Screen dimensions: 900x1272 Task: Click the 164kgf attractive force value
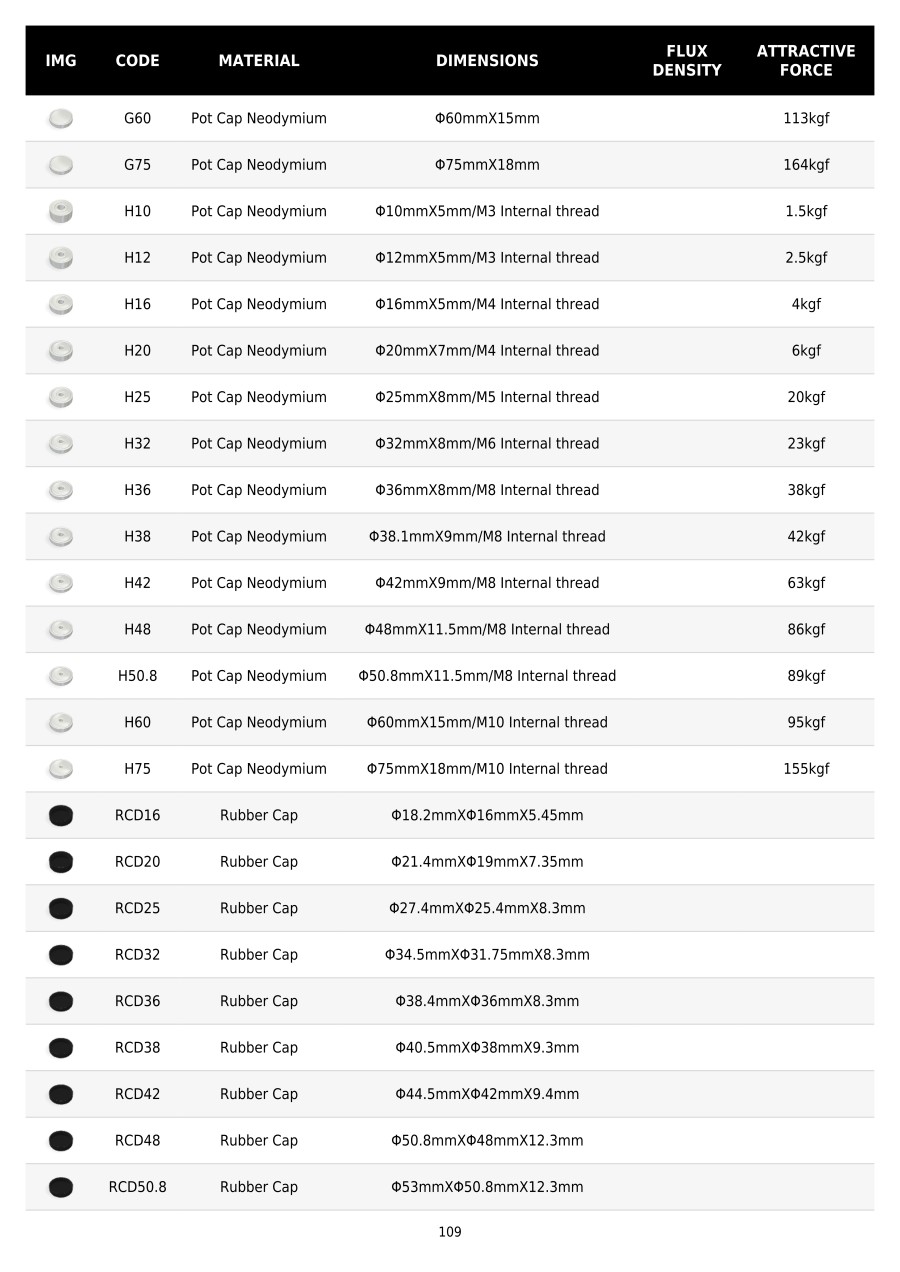806,166
